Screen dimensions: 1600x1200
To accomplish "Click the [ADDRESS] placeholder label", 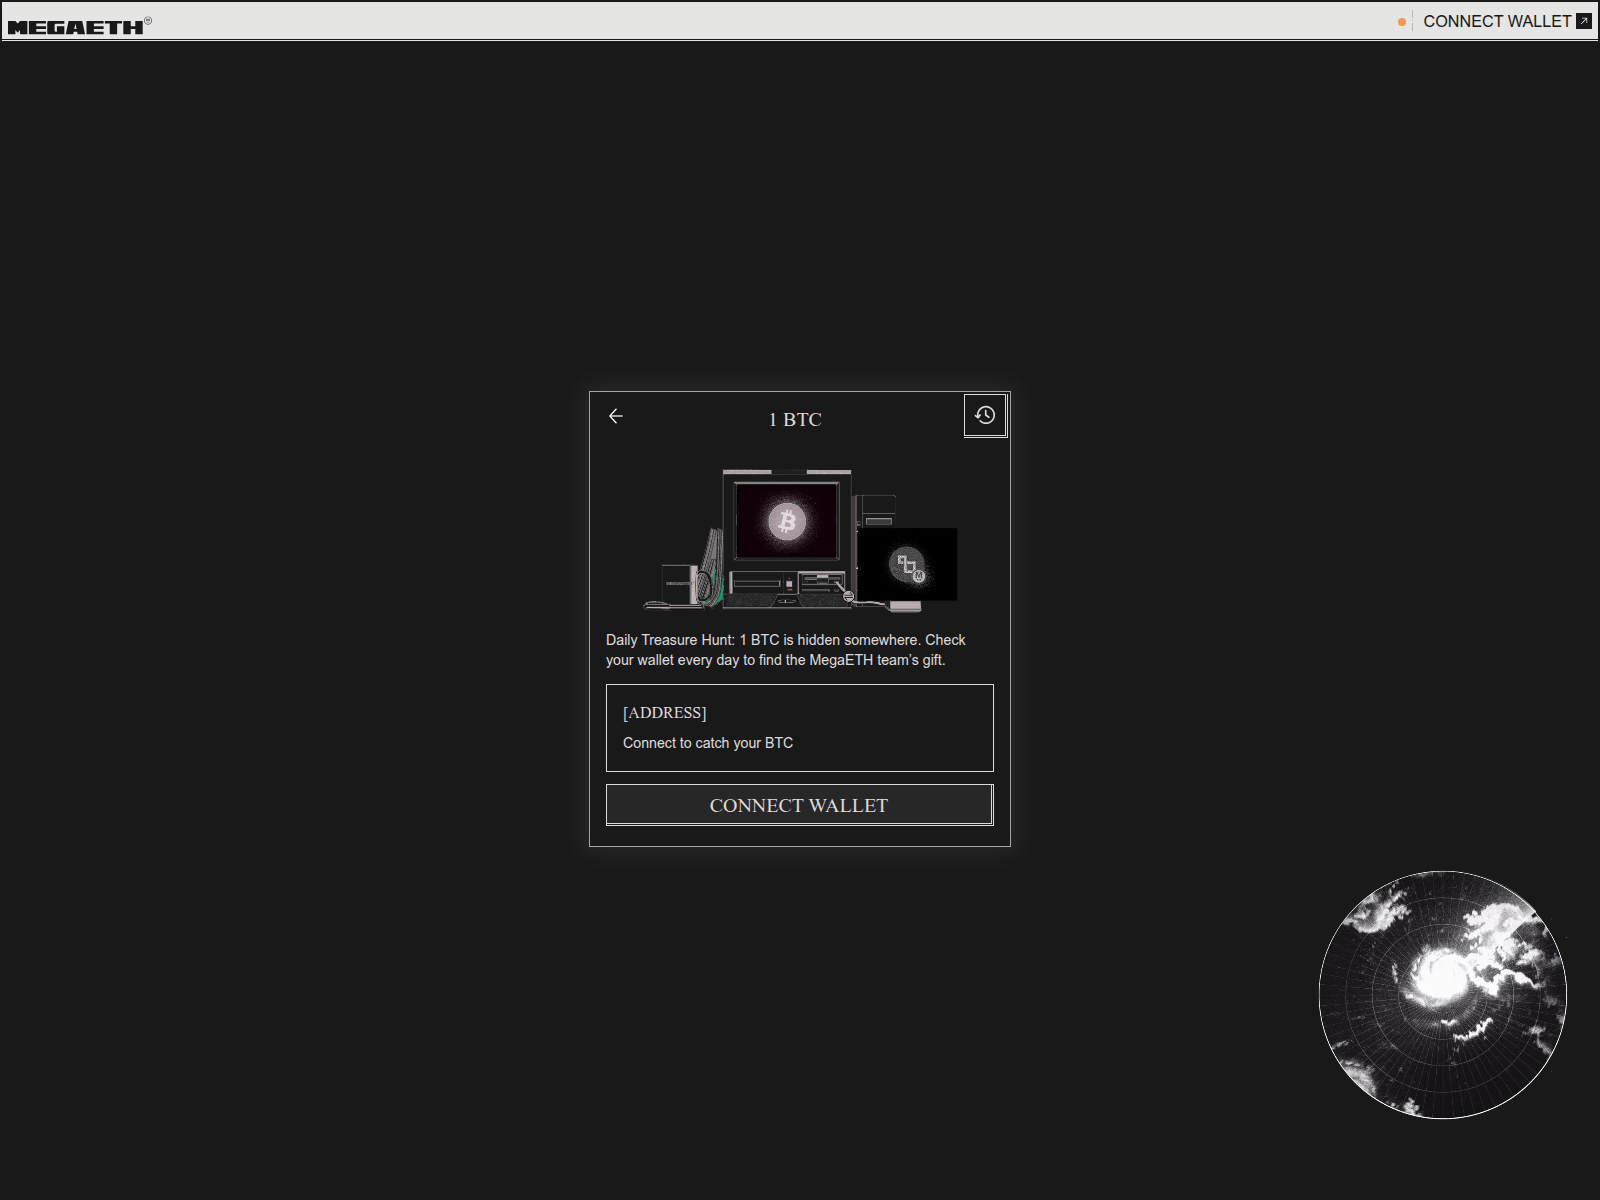I will click(664, 712).
